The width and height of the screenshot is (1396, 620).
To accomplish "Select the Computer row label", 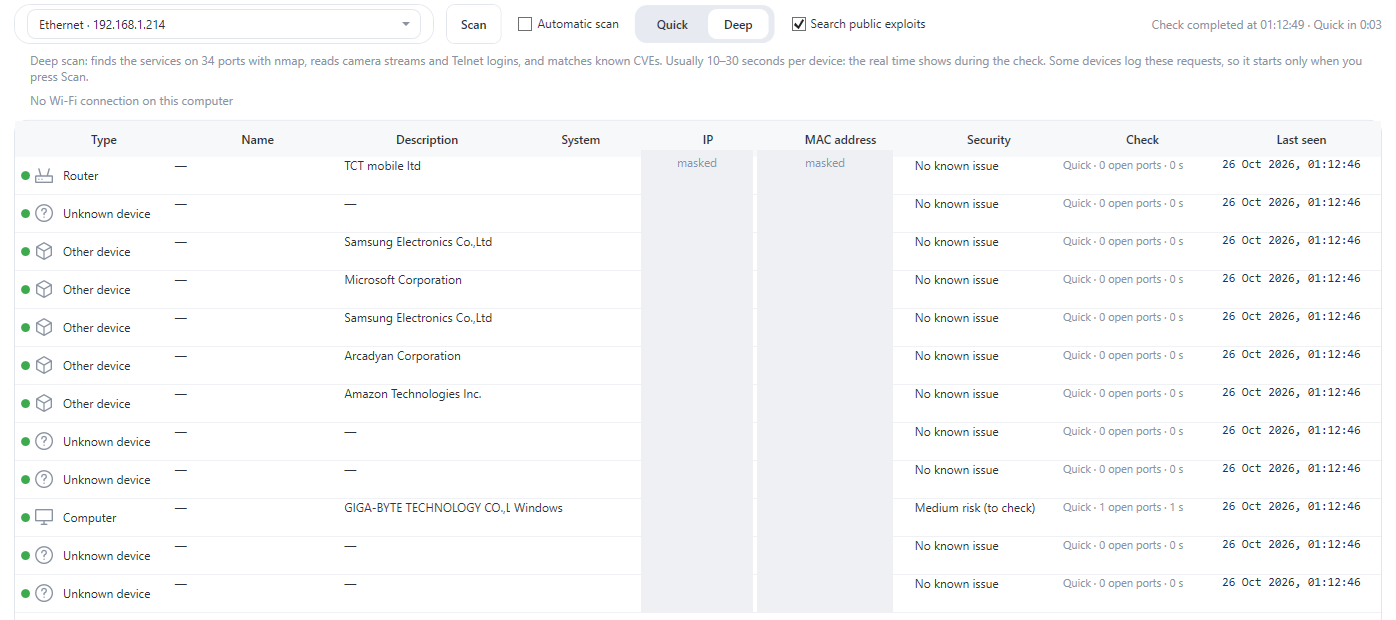I will coord(90,518).
